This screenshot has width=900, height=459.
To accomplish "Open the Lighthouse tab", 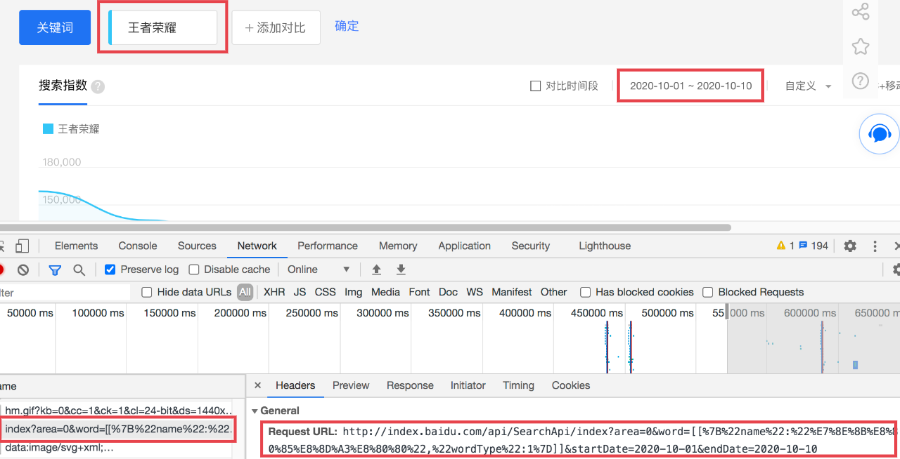I will point(604,246).
